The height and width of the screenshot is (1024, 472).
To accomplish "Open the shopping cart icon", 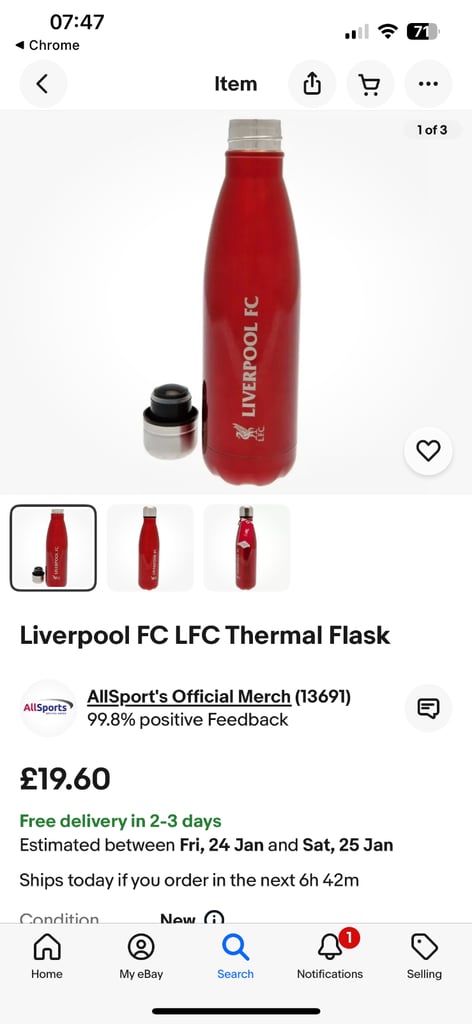I will 370,84.
